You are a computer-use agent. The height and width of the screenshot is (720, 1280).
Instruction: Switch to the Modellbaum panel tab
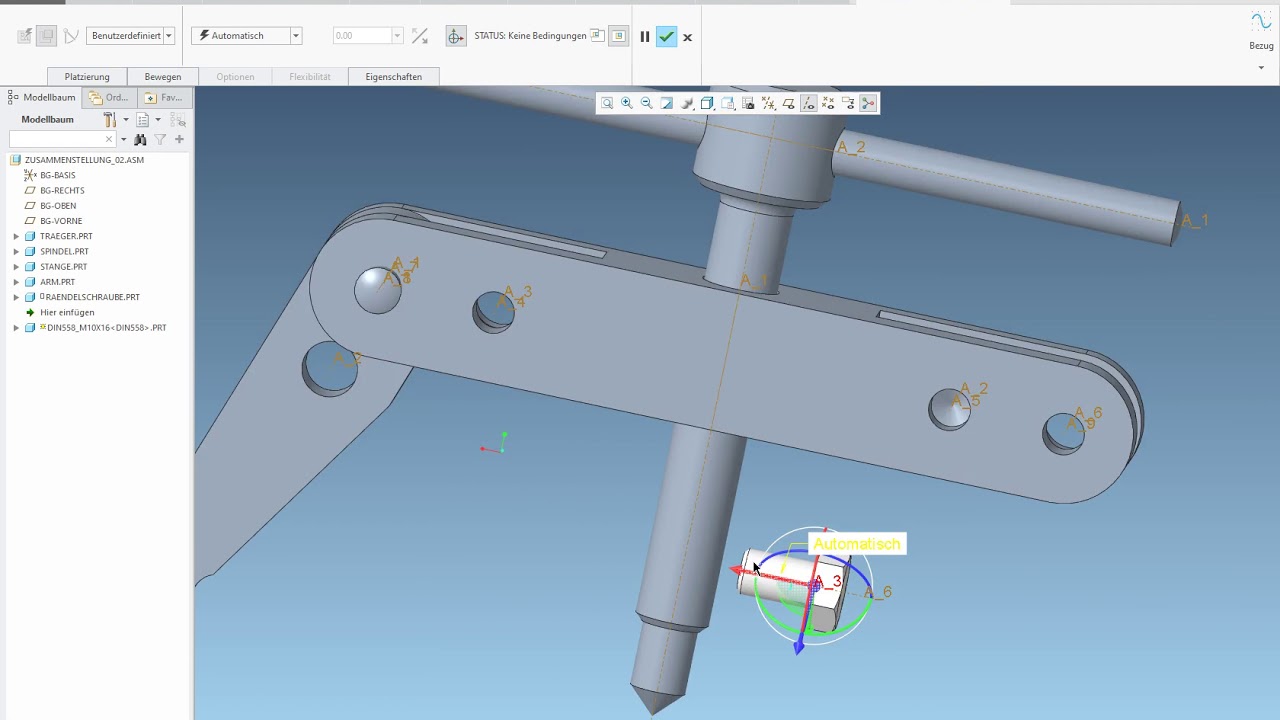42,98
